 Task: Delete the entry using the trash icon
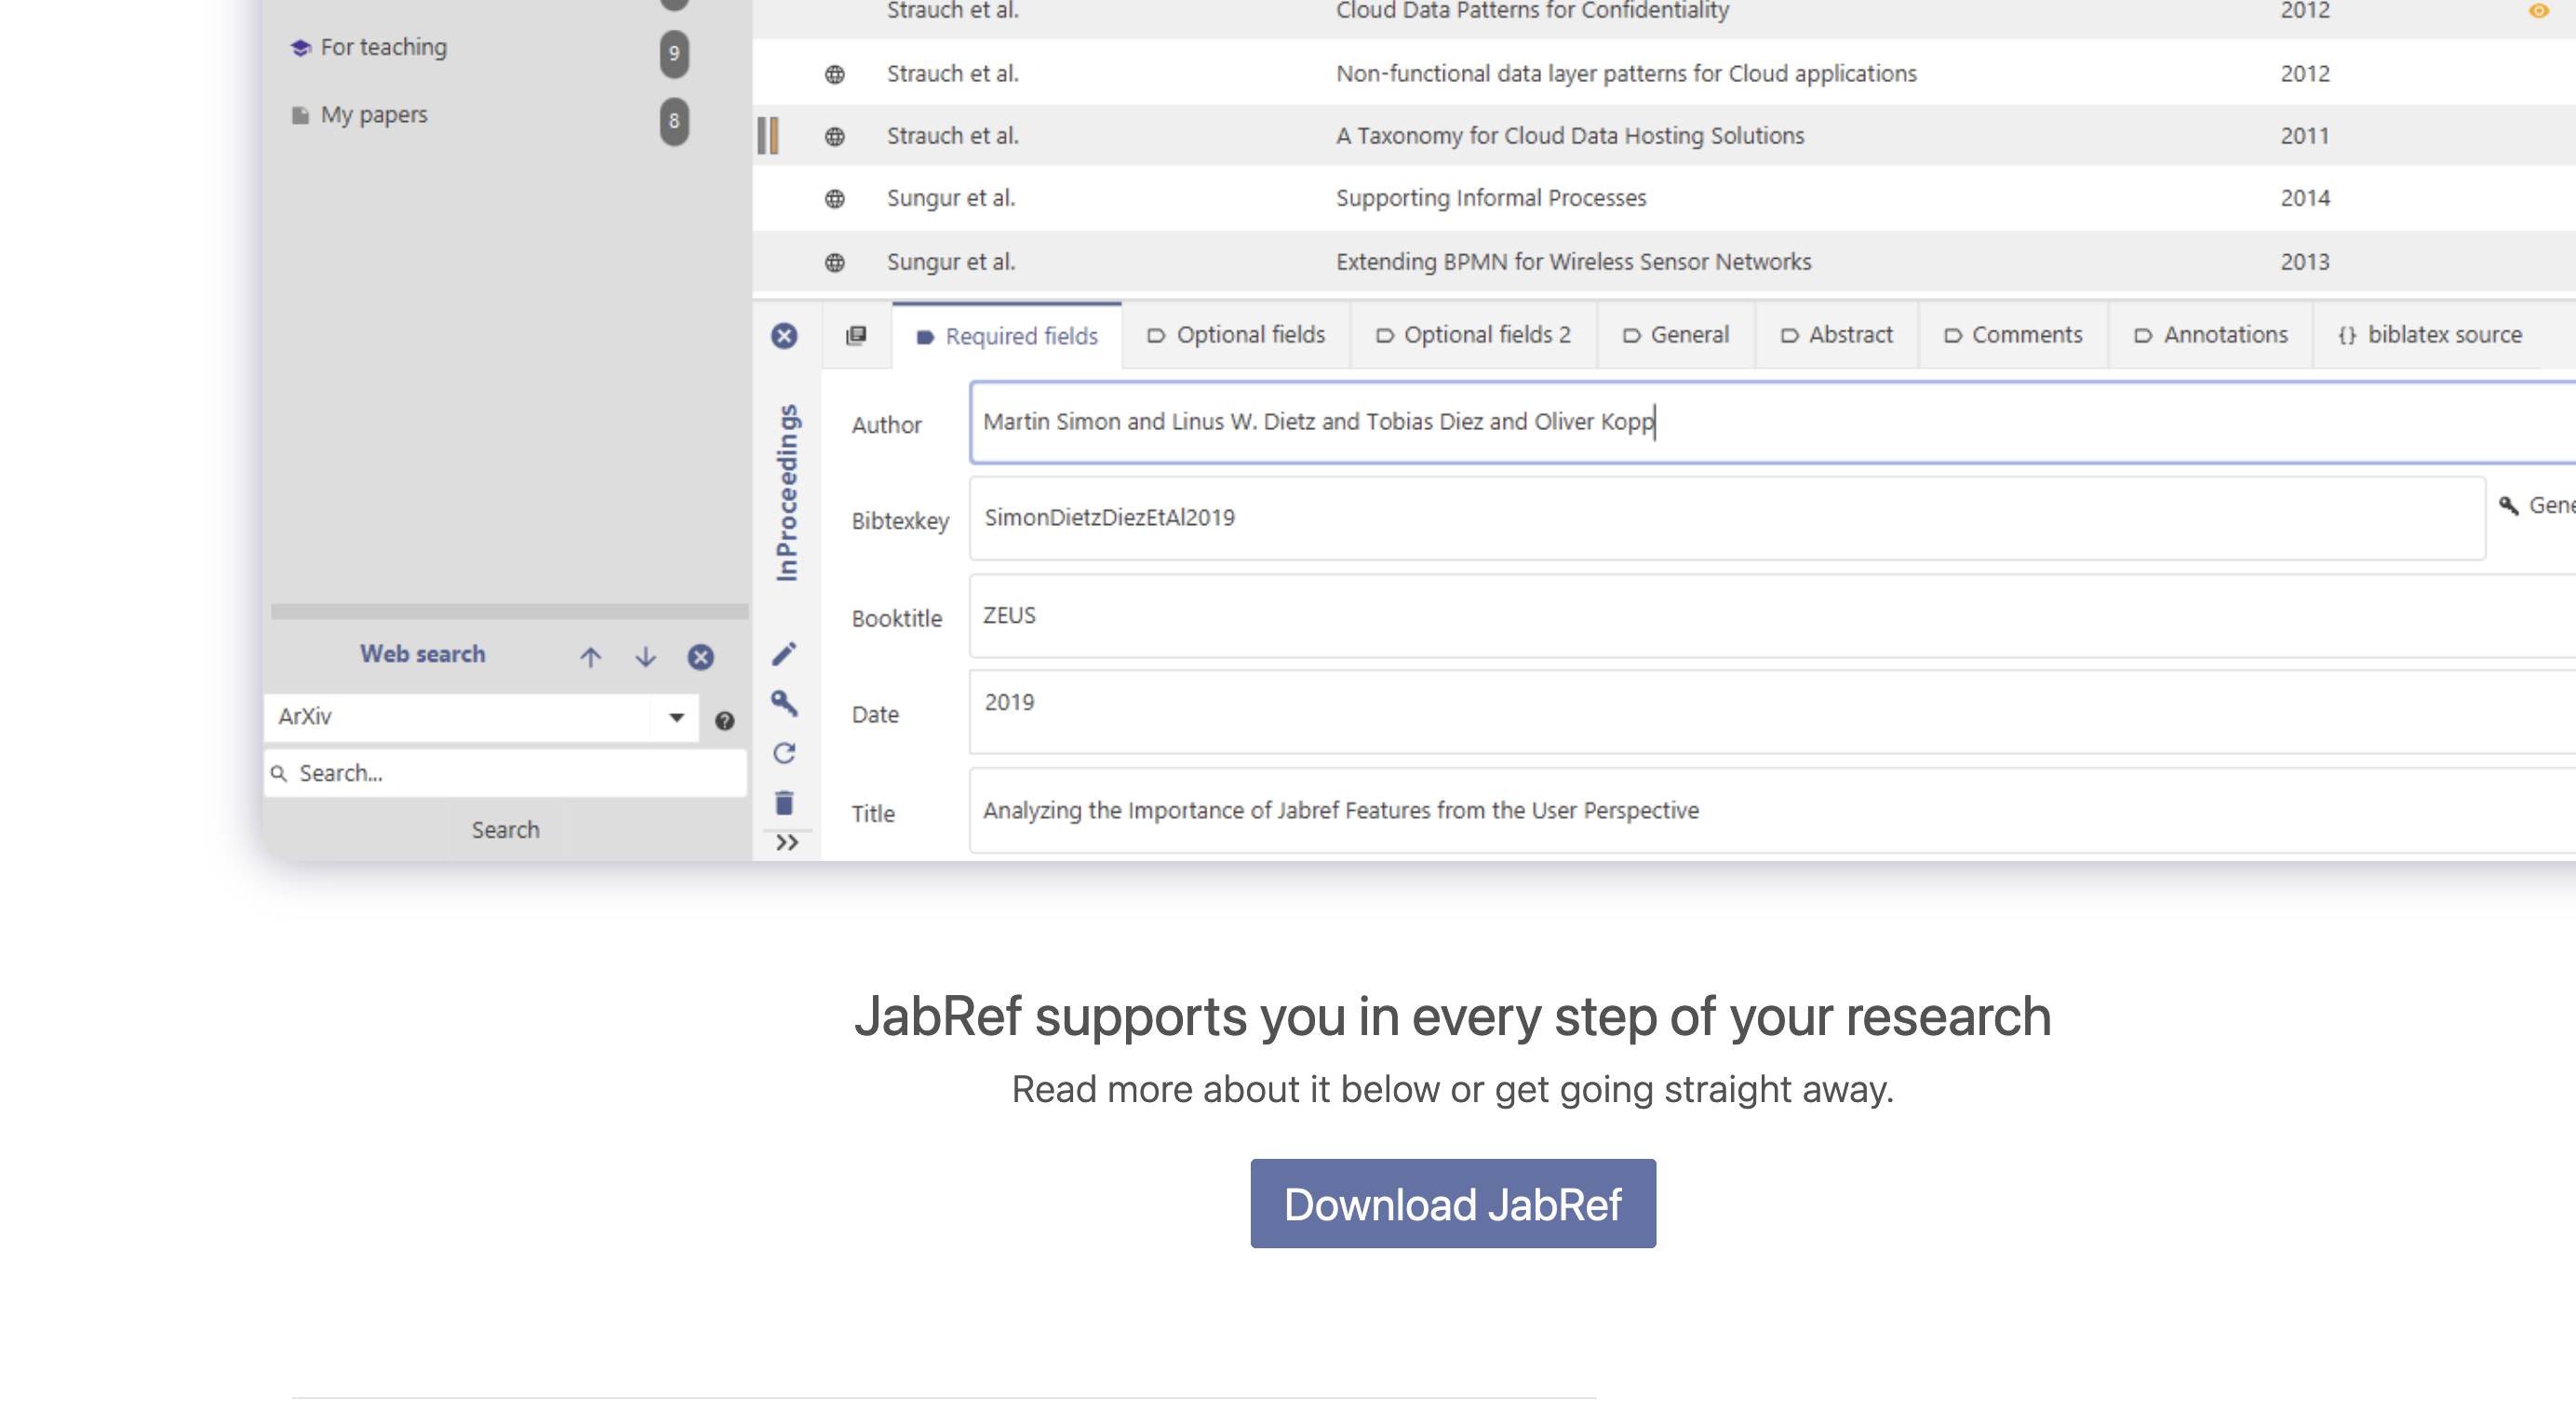point(785,801)
